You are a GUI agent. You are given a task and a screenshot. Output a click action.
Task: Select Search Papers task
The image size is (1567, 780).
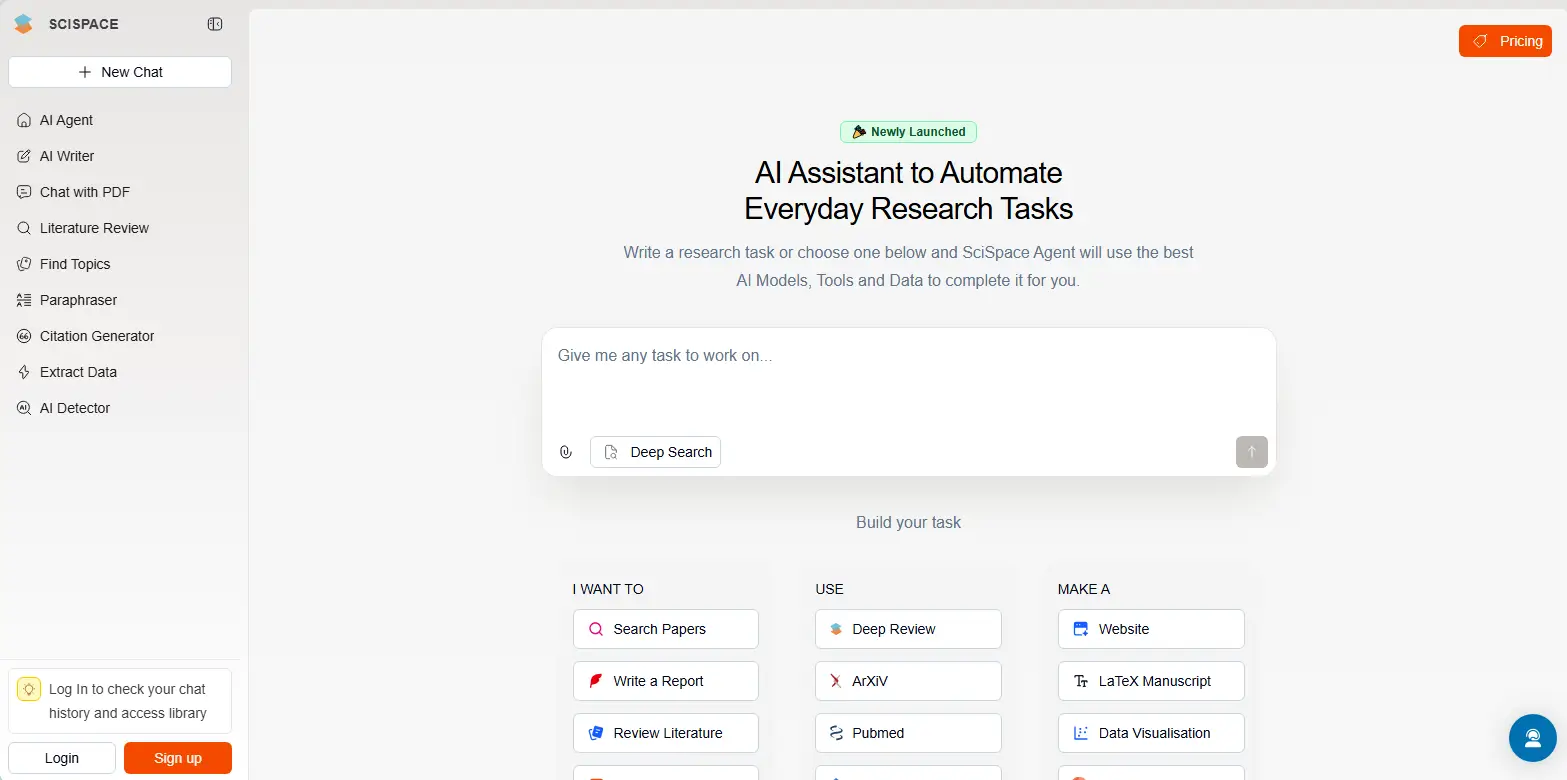click(666, 629)
